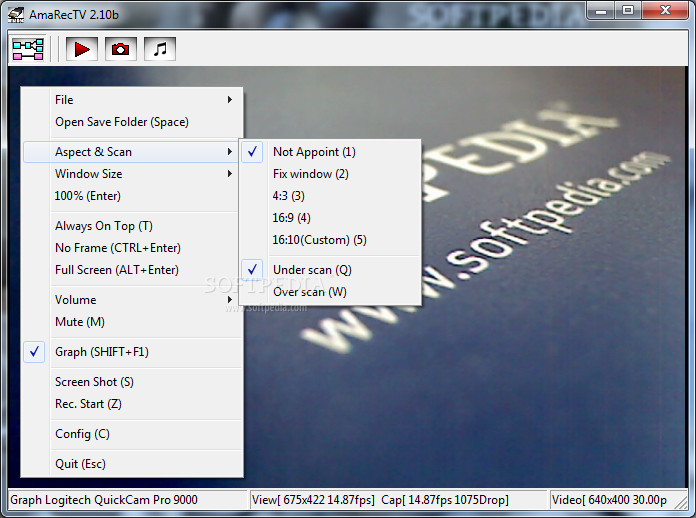Choose Open Save Folder (Space)

click(132, 122)
